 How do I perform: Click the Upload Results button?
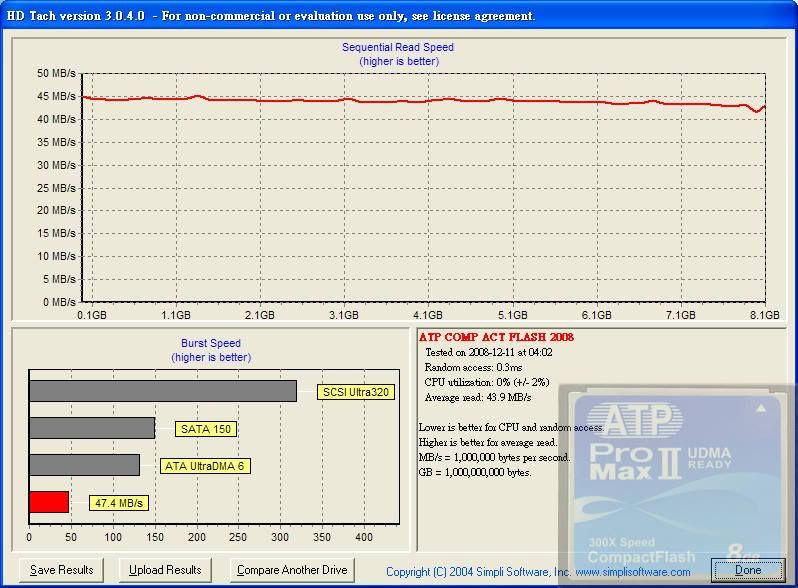tap(165, 570)
